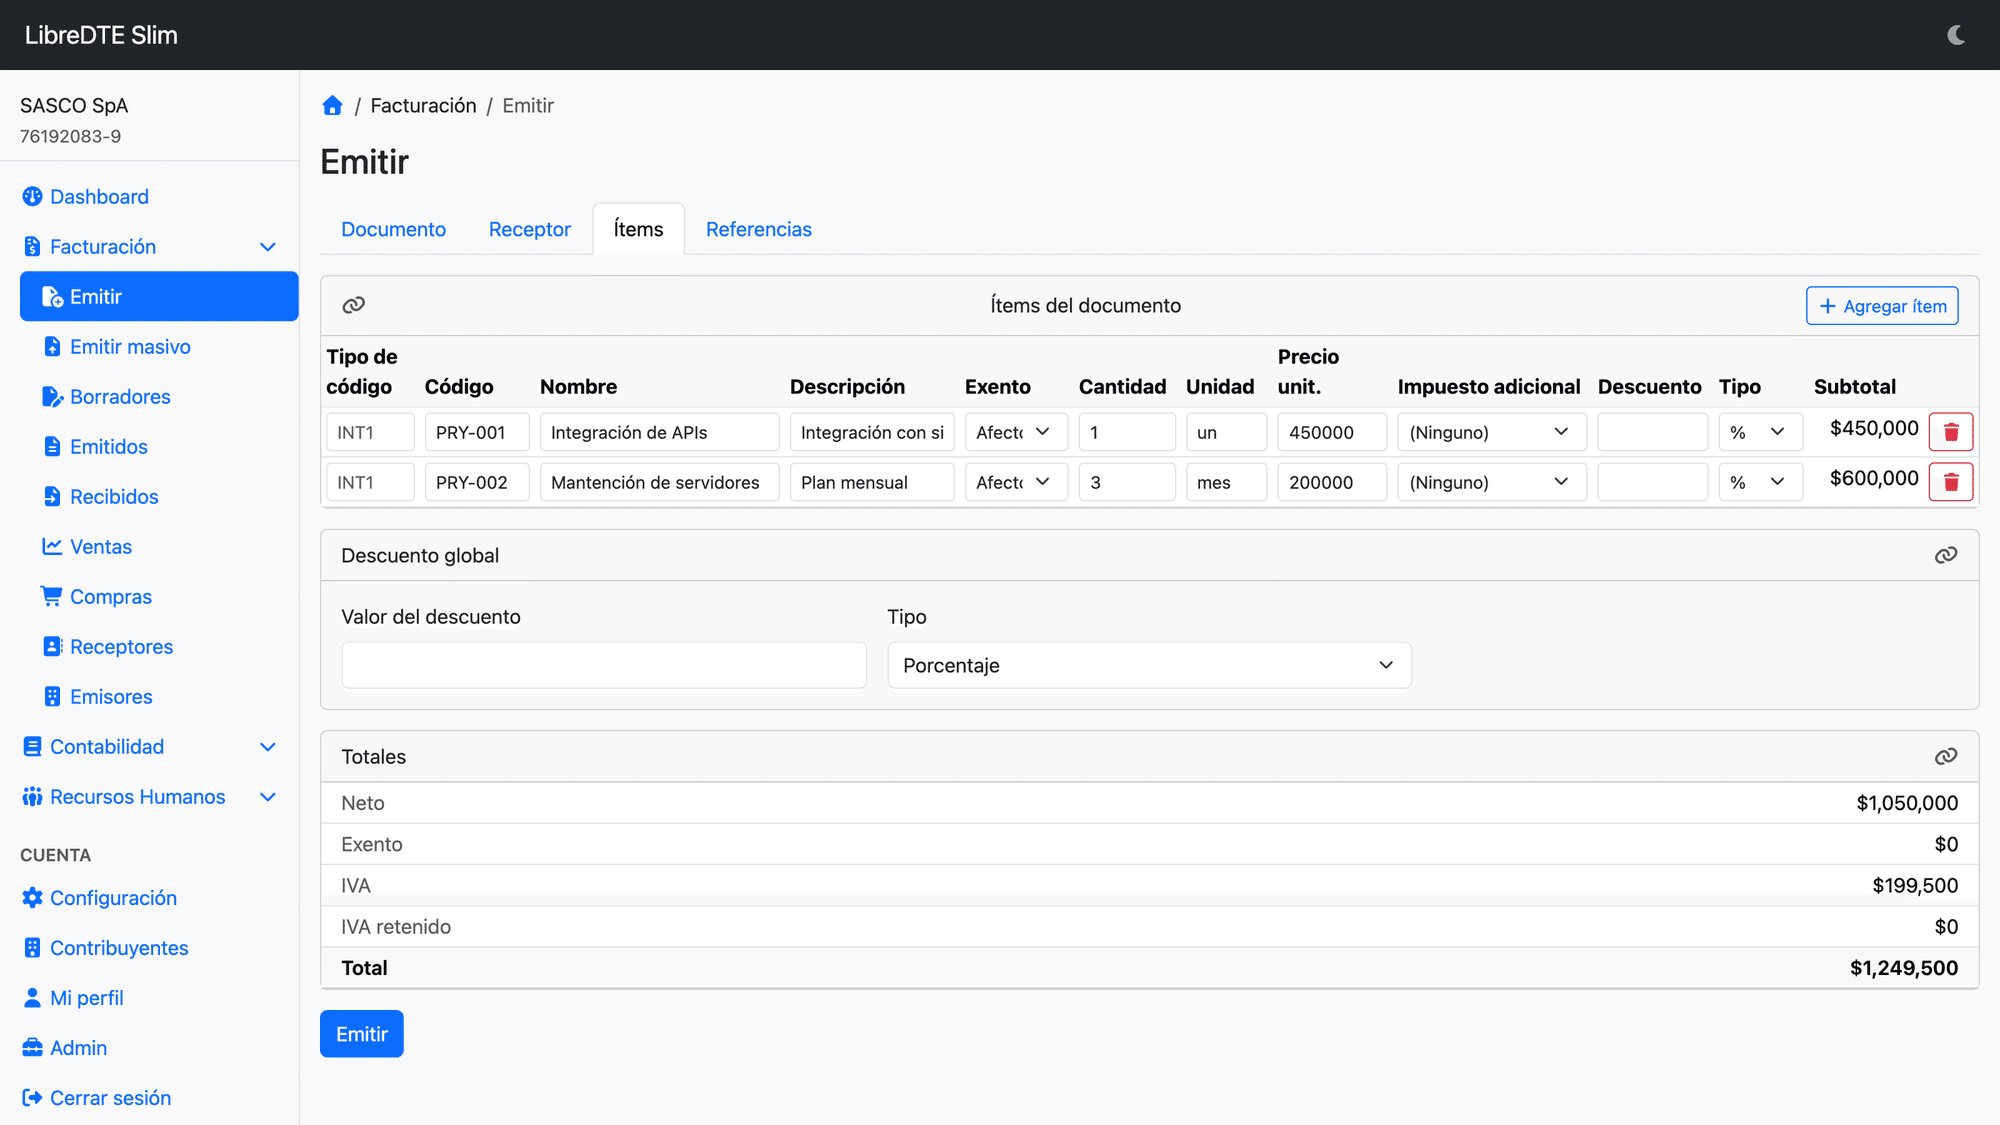Open Emitir masivo in sidebar
The height and width of the screenshot is (1125, 2000).
click(116, 347)
